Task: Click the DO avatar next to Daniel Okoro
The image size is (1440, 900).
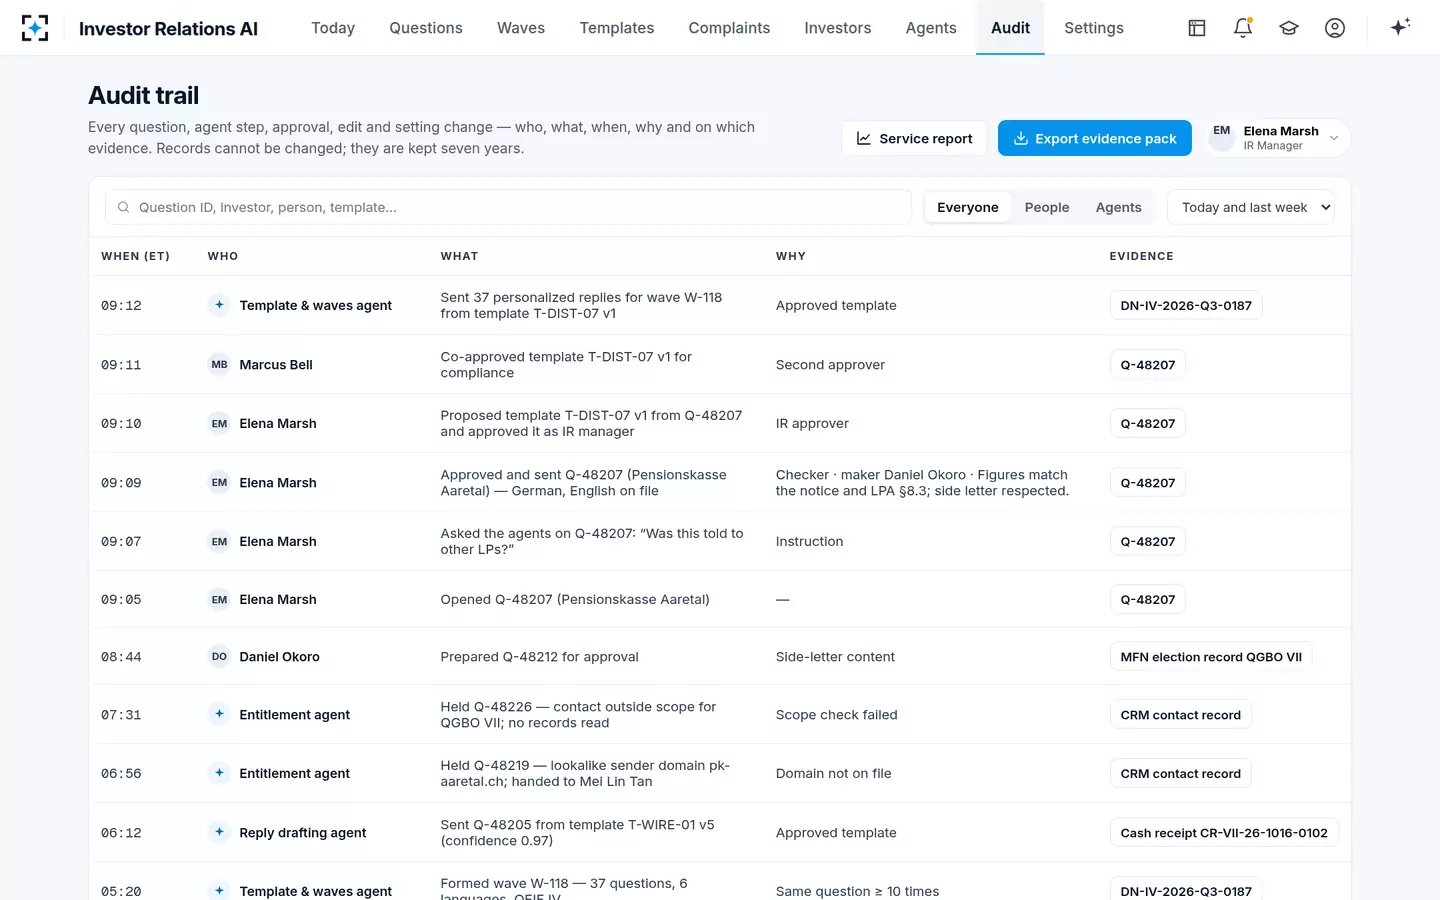Action: 219,657
